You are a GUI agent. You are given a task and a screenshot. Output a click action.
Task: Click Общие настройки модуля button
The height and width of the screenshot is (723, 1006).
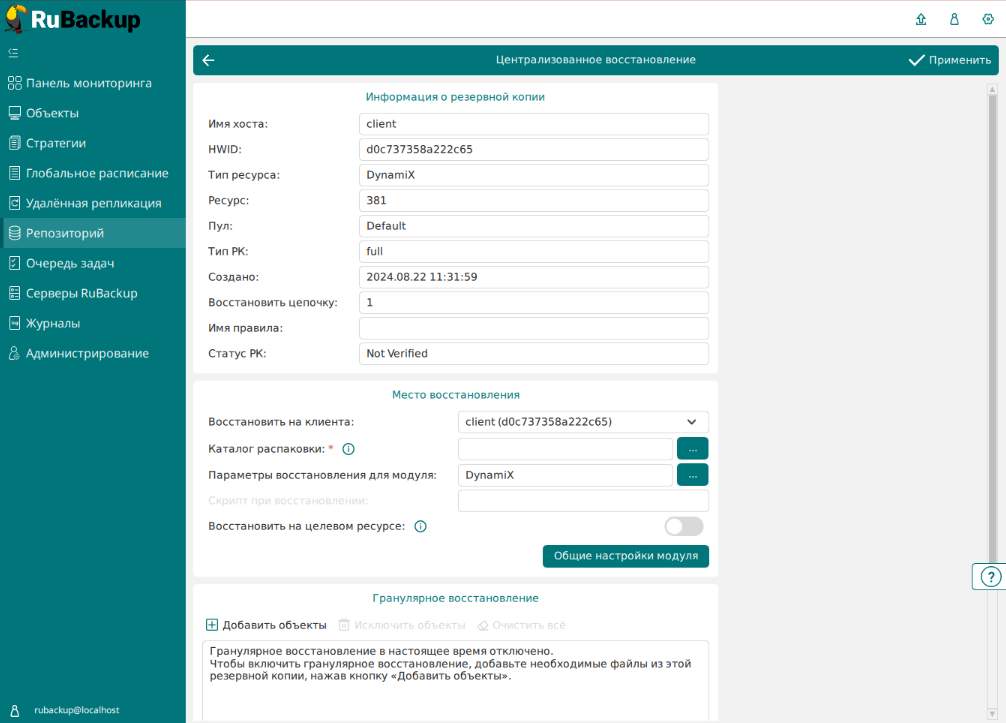tap(625, 556)
